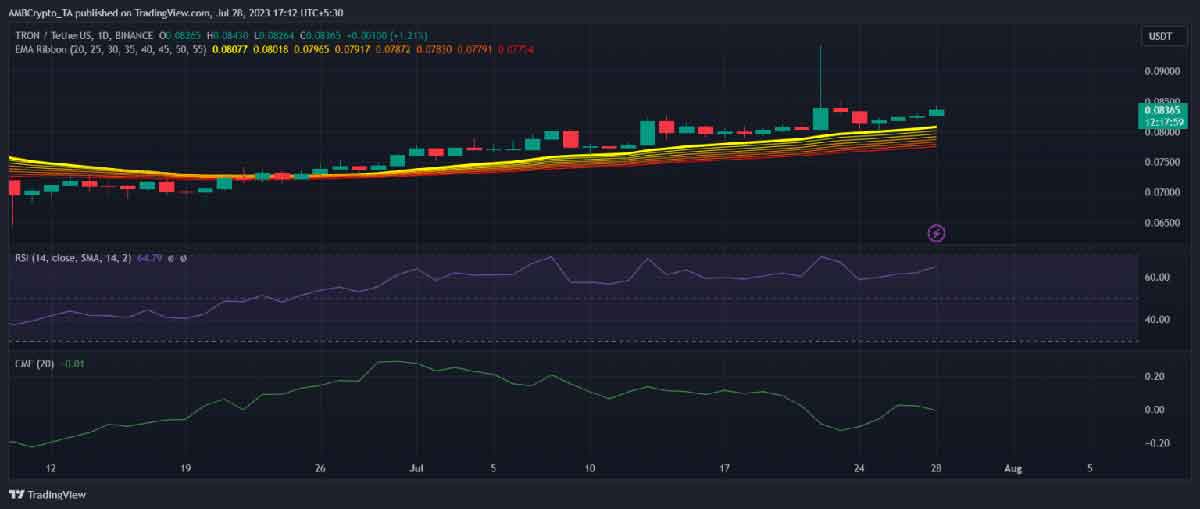Viewport: 1200px width, 509px height.
Task: Click the TradingView logo icon
Action: pos(16,494)
